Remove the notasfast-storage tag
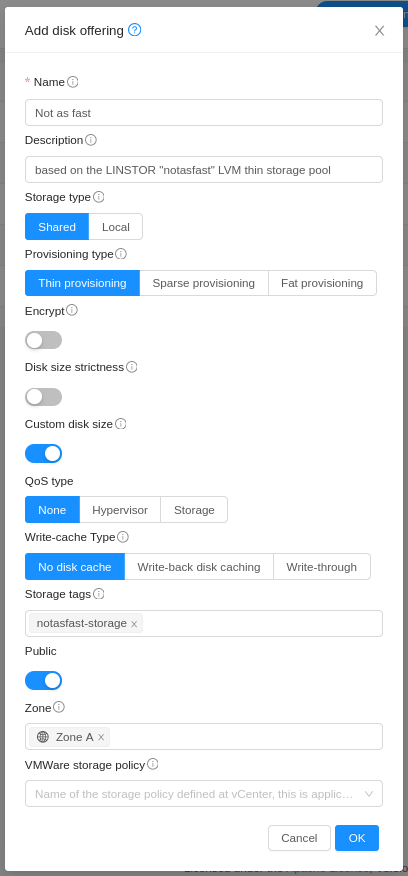Viewport: 408px width, 876px height. coord(134,624)
